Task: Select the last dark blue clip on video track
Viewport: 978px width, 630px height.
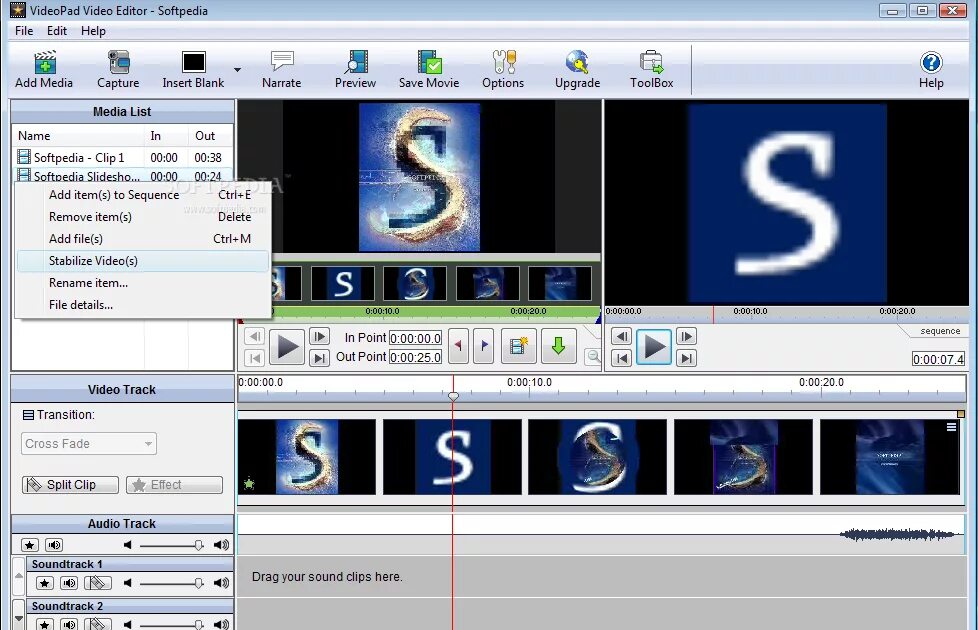Action: [889, 457]
